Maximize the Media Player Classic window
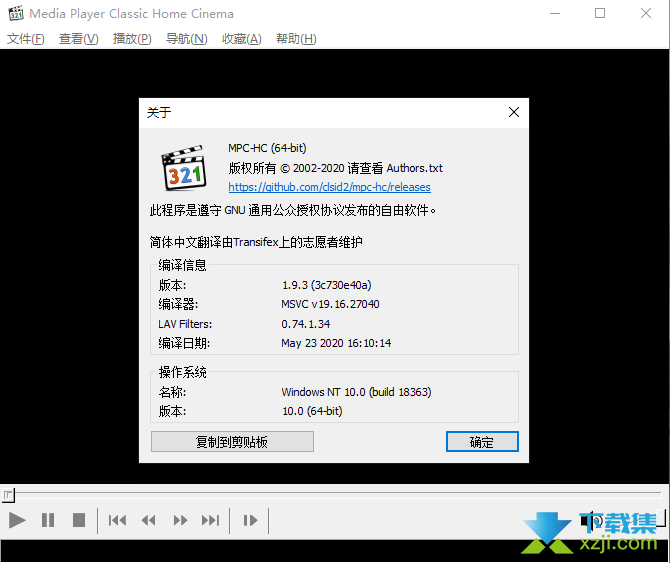 point(600,13)
